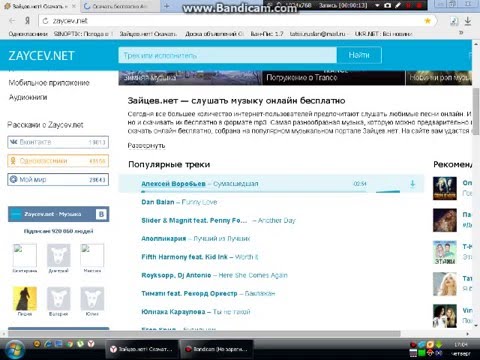Open the Одноклассники bookmark
Viewport: 480px width, 360px height.
(28, 34)
